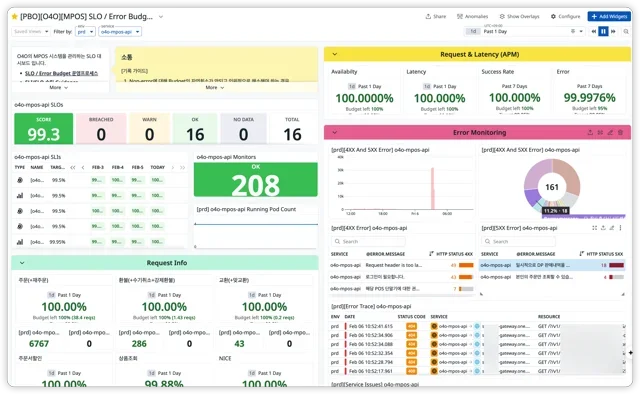Collapse the Request & Latency (APM) group
640x394 pixels.
[x=335, y=54]
